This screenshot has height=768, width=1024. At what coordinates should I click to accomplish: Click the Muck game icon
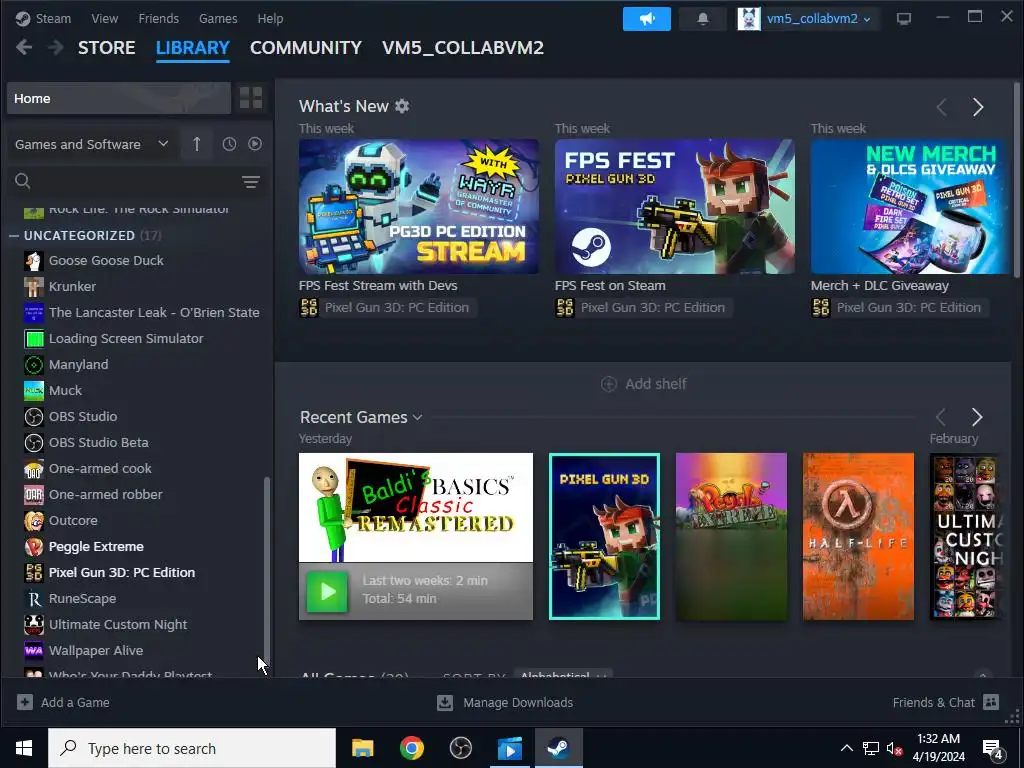coord(34,391)
